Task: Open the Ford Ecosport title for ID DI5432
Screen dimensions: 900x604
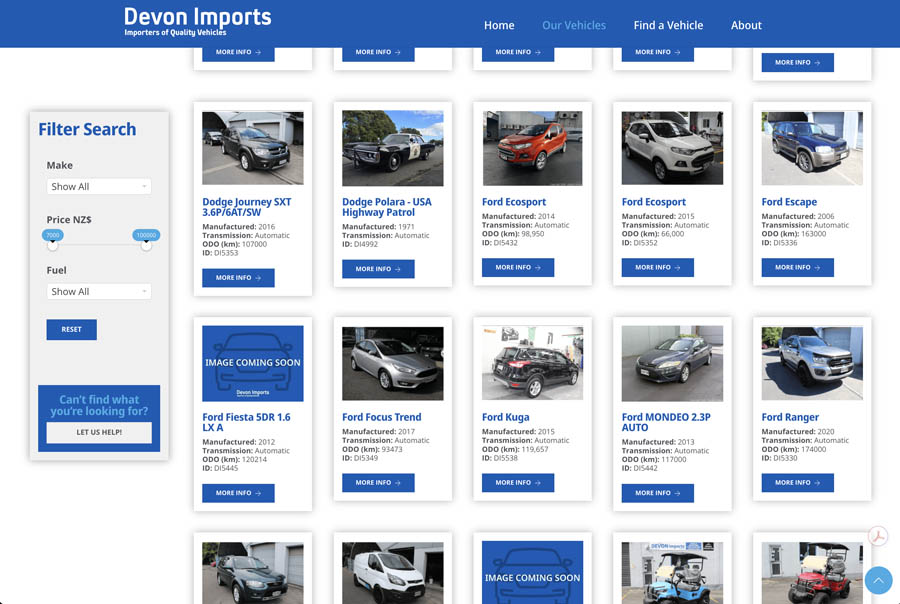Action: tap(514, 202)
